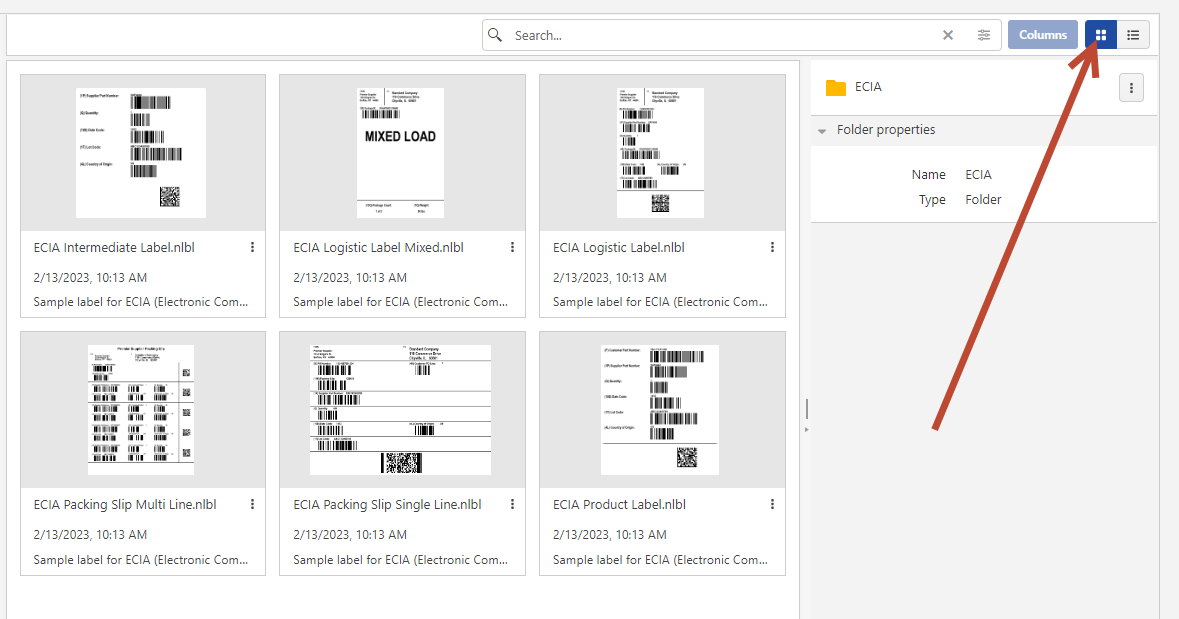
Task: Clear the search field with X
Action: (948, 35)
